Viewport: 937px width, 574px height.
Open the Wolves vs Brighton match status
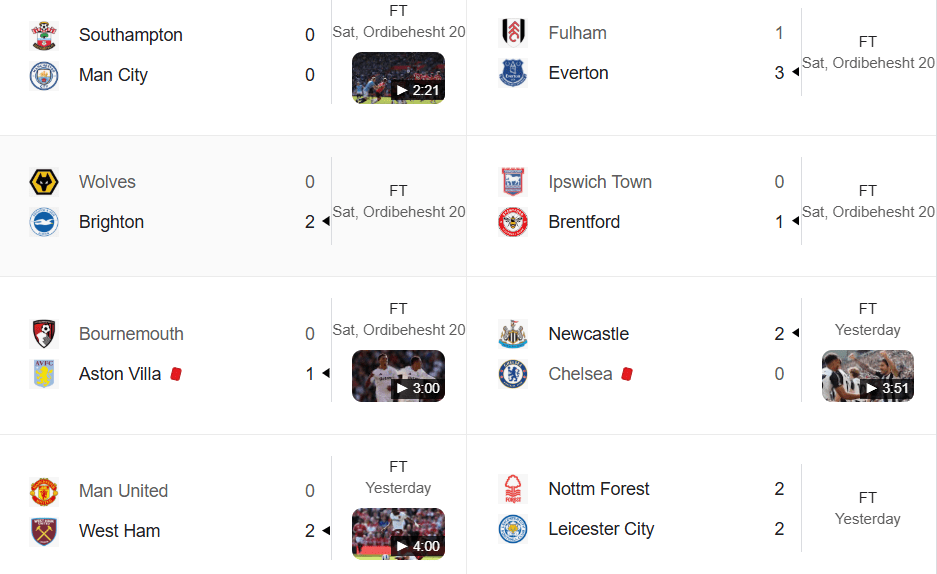point(399,201)
